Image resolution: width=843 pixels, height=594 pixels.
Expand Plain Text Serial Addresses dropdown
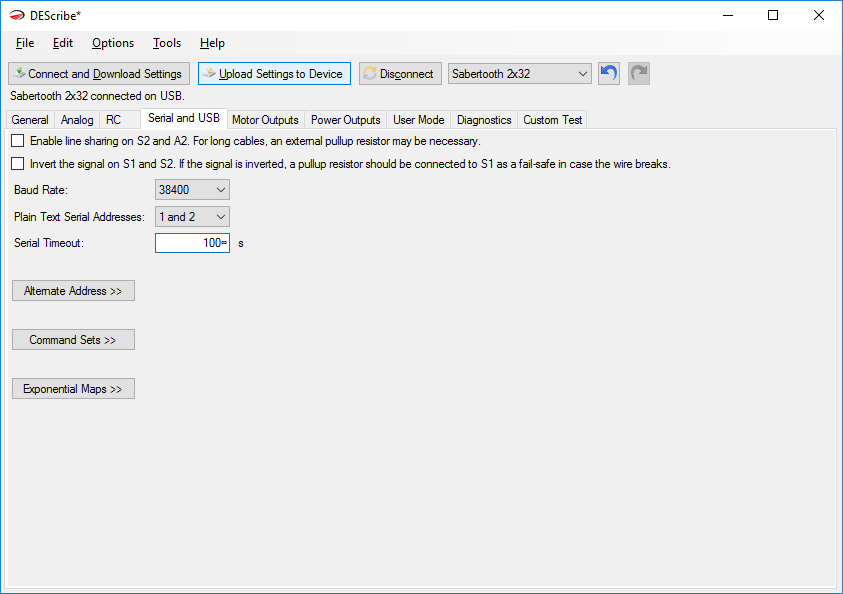(192, 217)
